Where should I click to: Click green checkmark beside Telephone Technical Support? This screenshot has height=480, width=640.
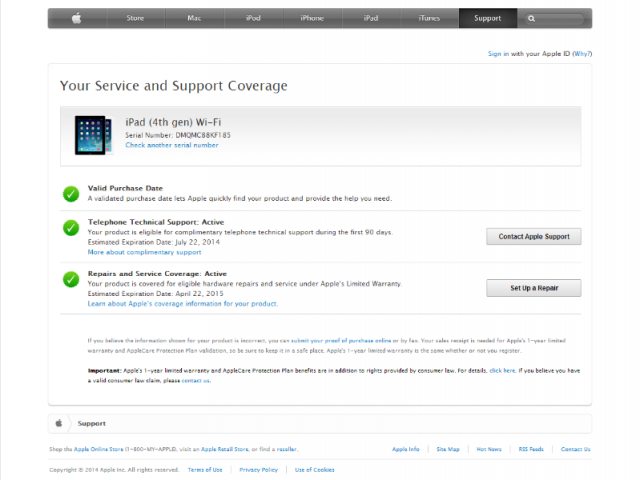point(71,227)
